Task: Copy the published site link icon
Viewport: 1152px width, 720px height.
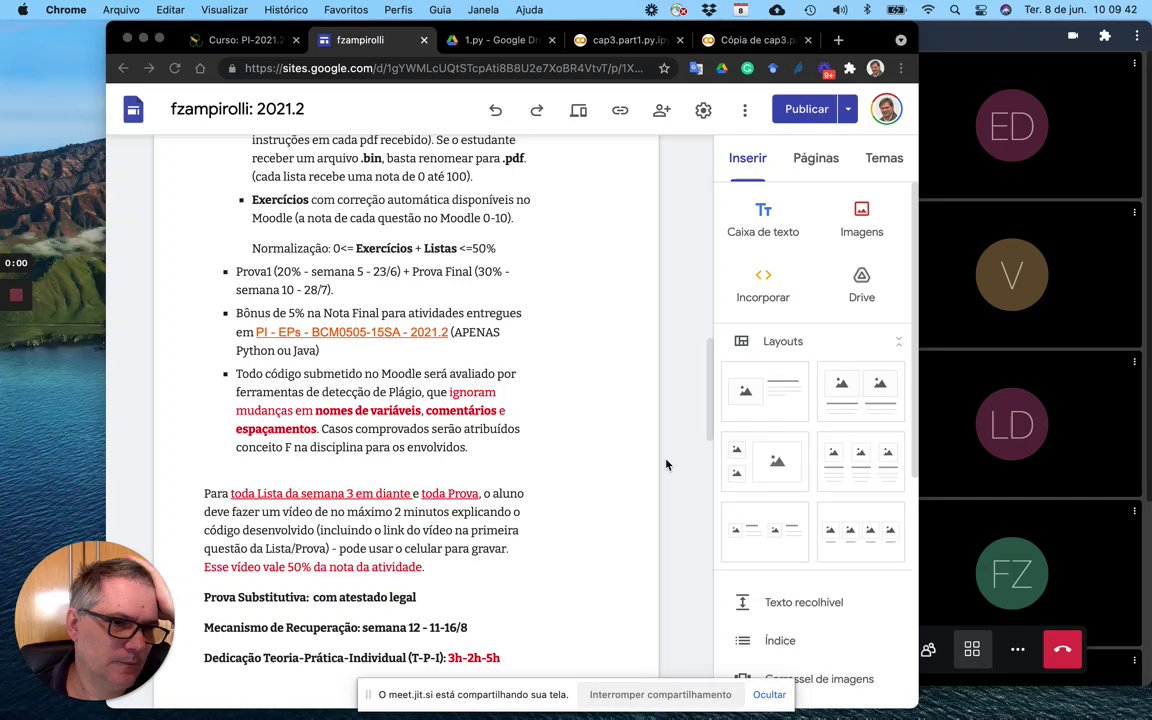Action: tap(620, 110)
